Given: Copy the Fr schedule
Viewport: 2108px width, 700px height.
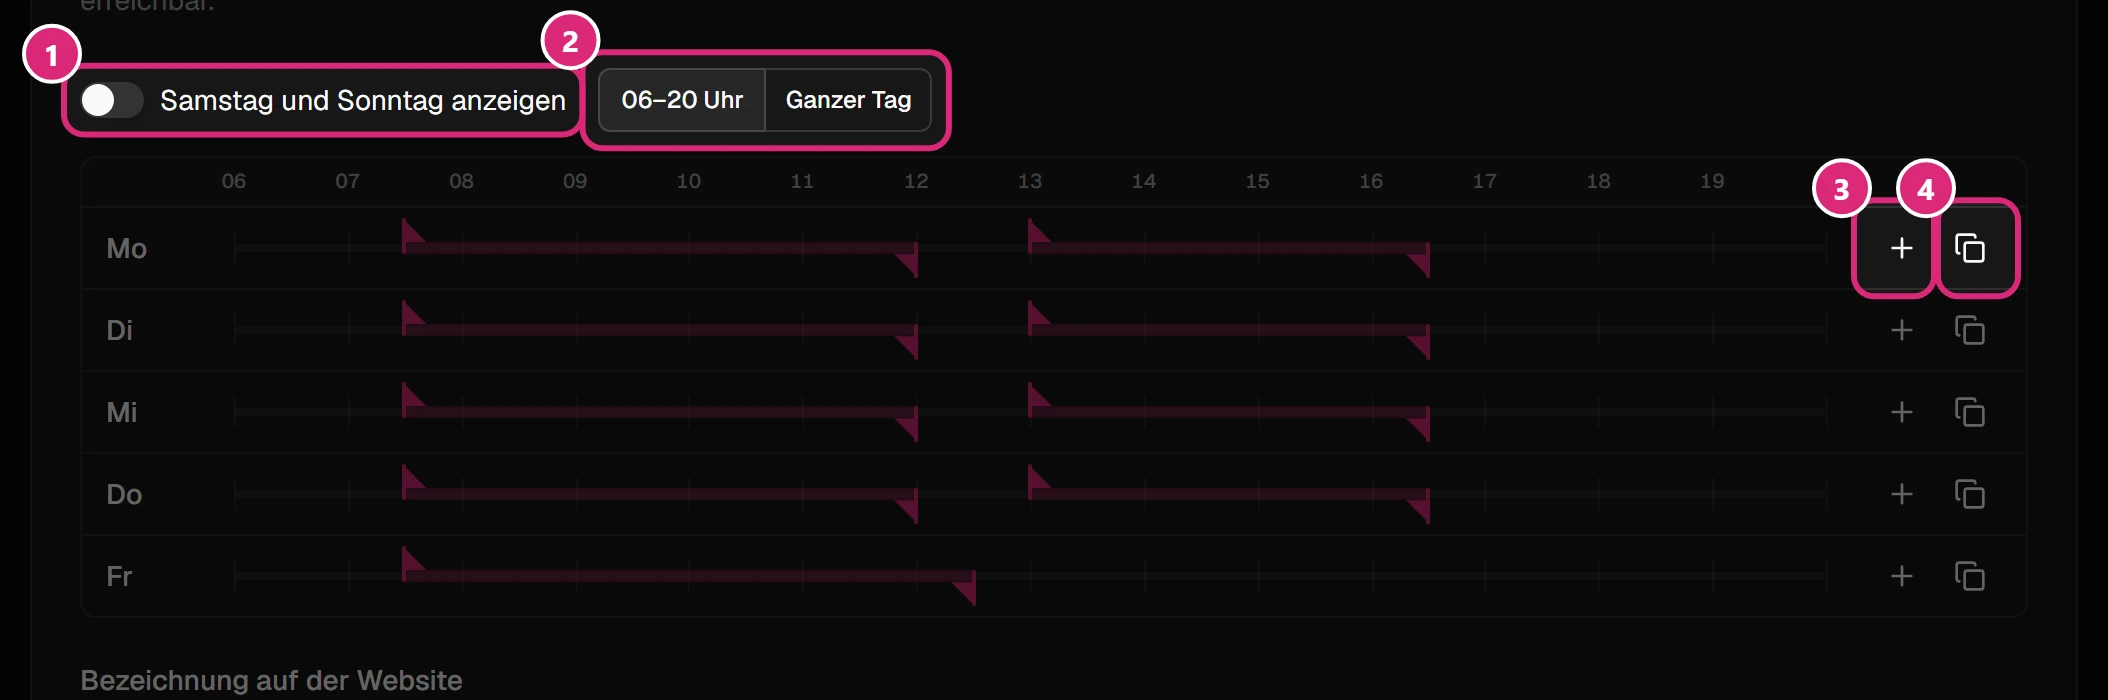Looking at the screenshot, I should (x=1970, y=576).
